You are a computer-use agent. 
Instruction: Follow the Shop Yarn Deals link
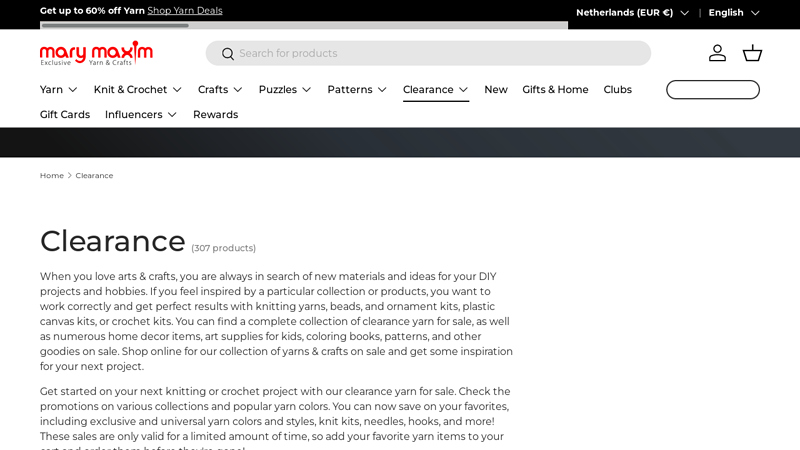click(185, 11)
